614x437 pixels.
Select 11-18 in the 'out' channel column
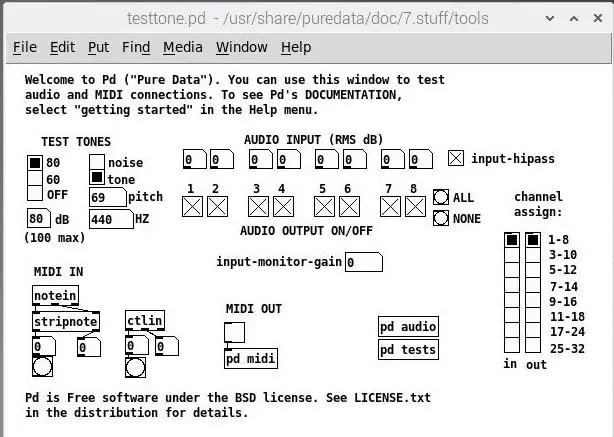(533, 315)
